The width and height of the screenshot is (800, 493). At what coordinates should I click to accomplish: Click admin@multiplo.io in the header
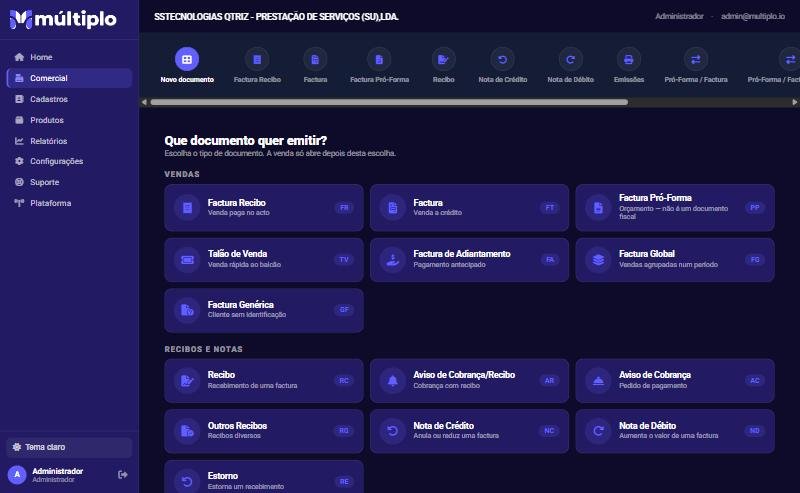coord(753,16)
